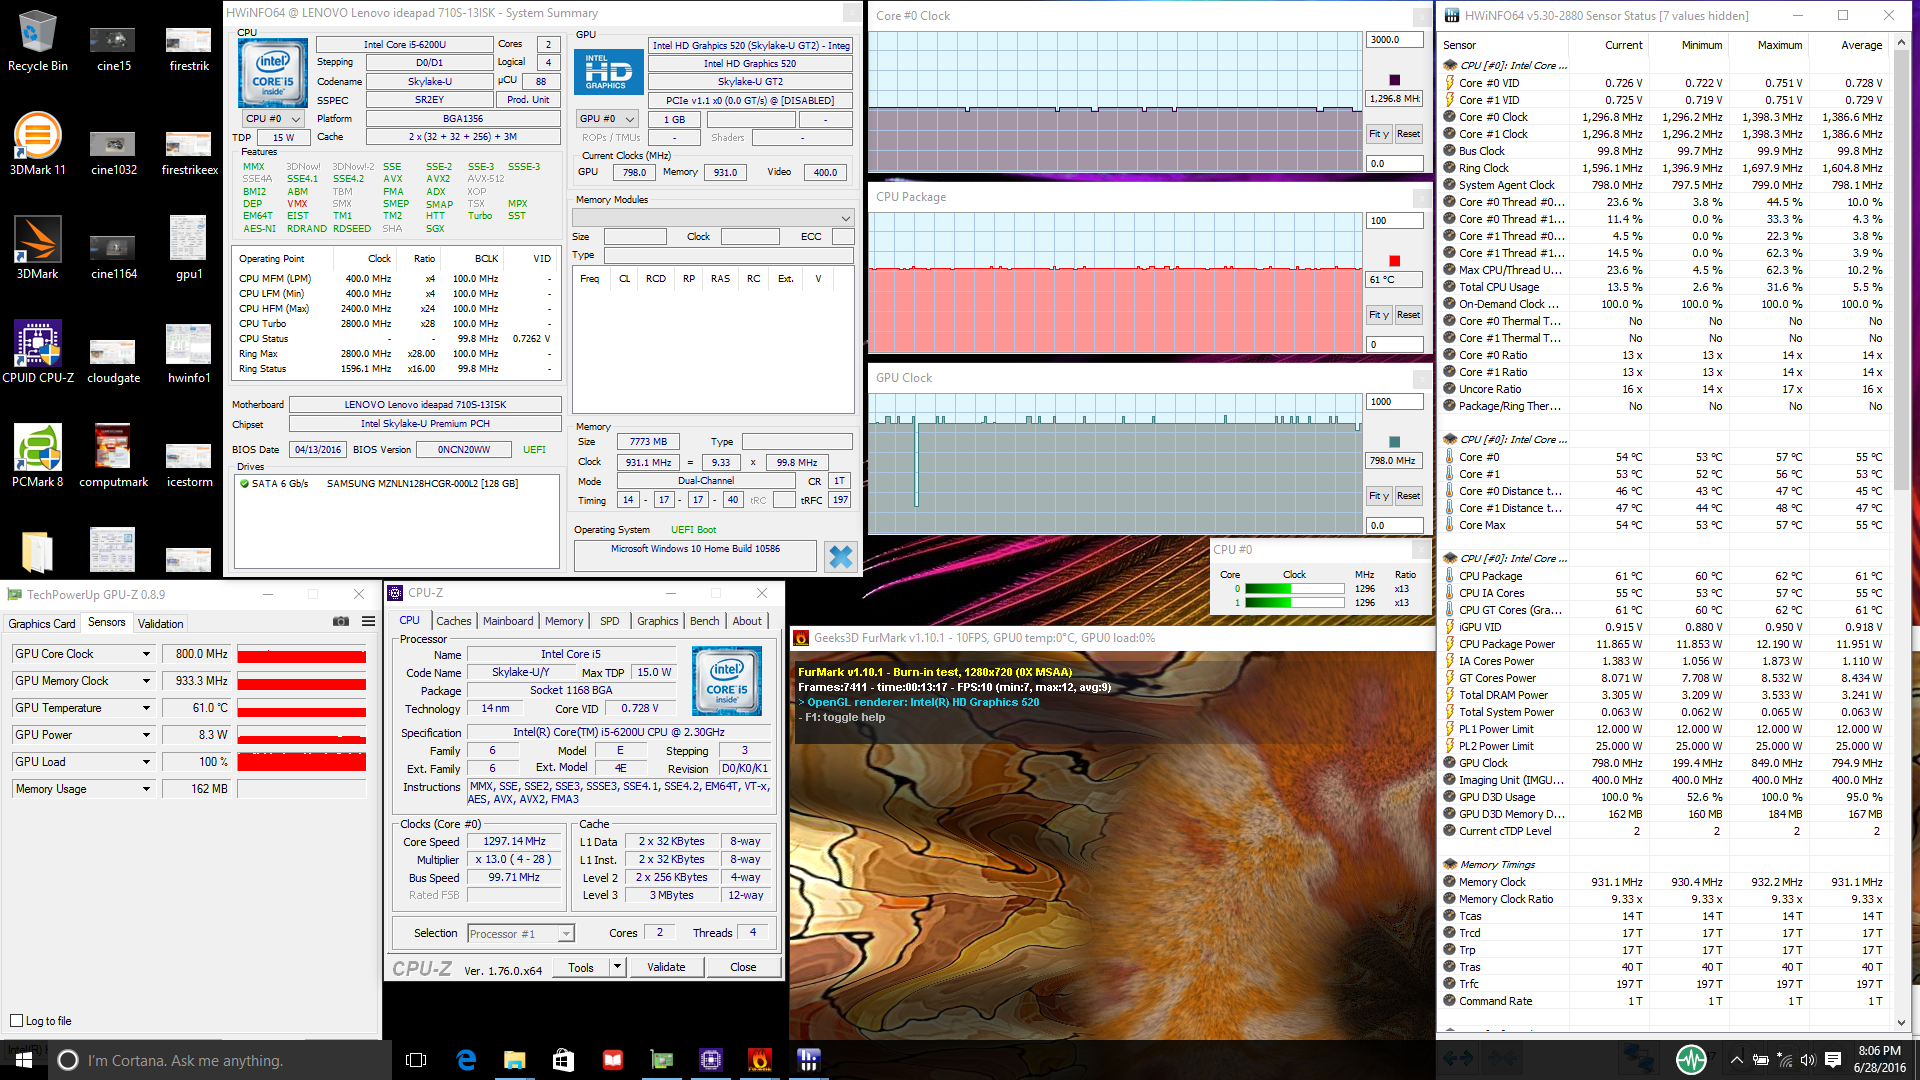This screenshot has width=1920, height=1080.
Task: Open the Caches tab in CPU-Z
Action: (x=453, y=621)
